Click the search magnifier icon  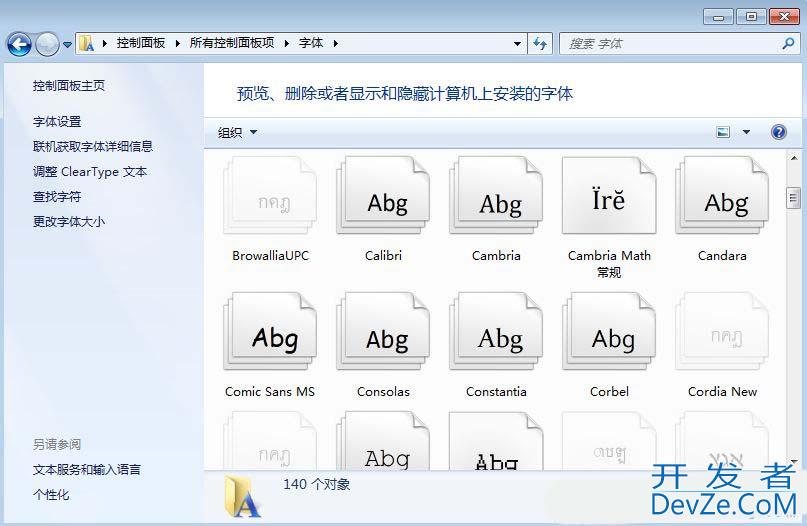tap(788, 44)
